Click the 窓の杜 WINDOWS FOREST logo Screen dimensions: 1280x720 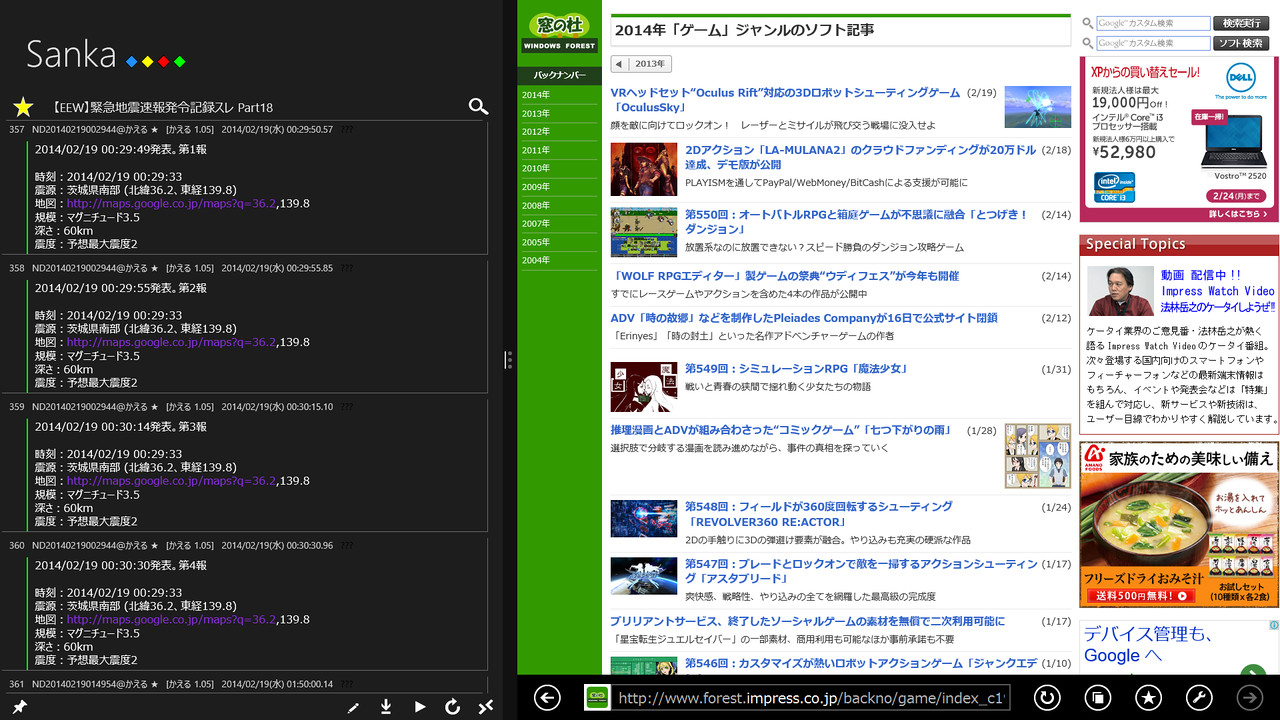tap(559, 33)
